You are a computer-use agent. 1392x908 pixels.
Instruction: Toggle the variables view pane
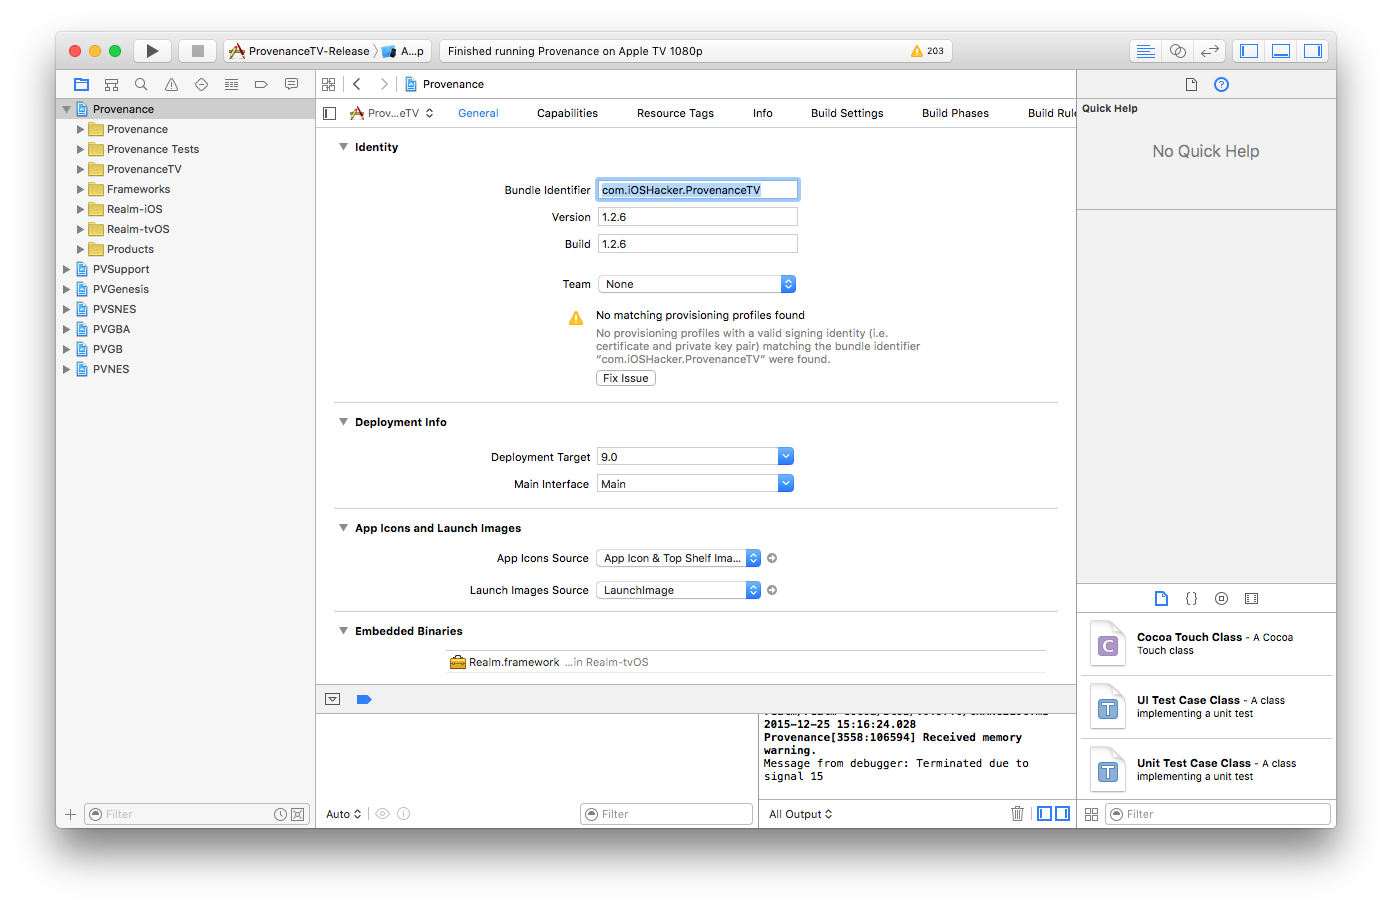click(1044, 814)
